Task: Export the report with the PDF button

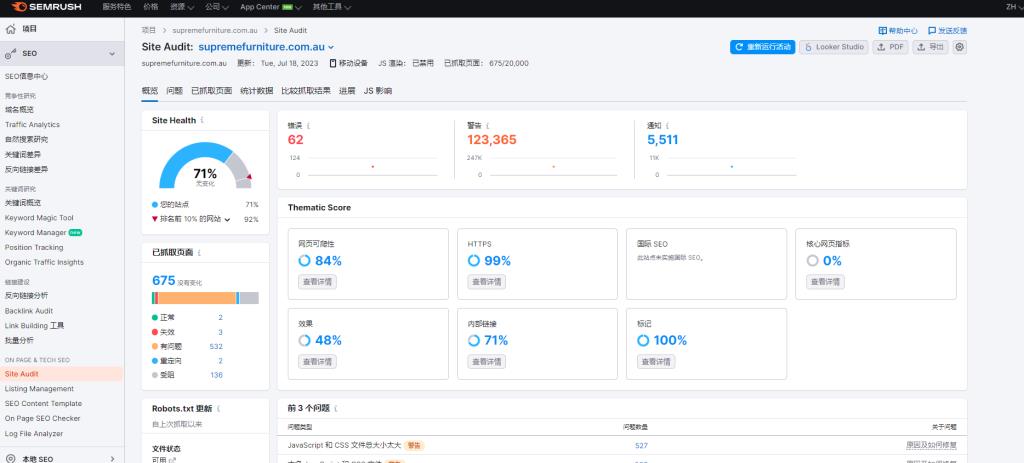Action: [x=890, y=47]
